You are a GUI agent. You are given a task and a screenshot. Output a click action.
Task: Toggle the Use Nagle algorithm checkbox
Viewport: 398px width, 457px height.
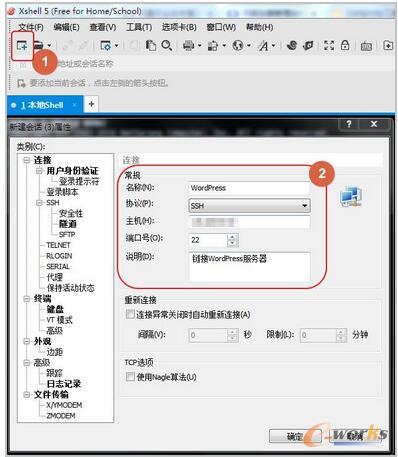coord(130,377)
